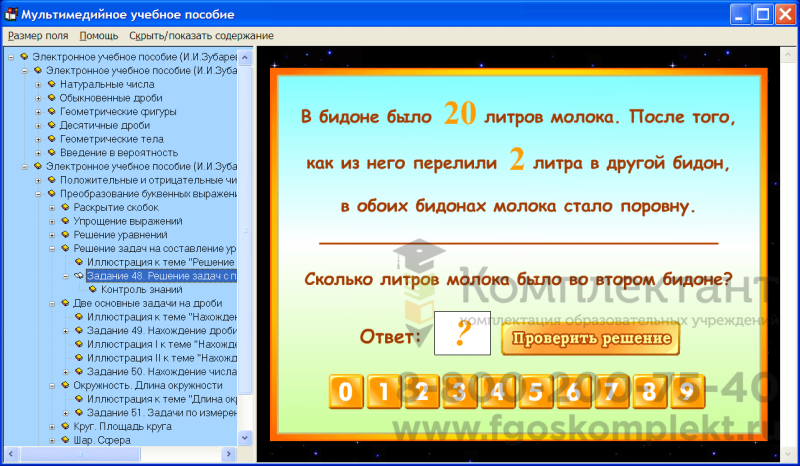Select Задание 48. Решение задач item
Screen dimensions: 800x466
161,276
